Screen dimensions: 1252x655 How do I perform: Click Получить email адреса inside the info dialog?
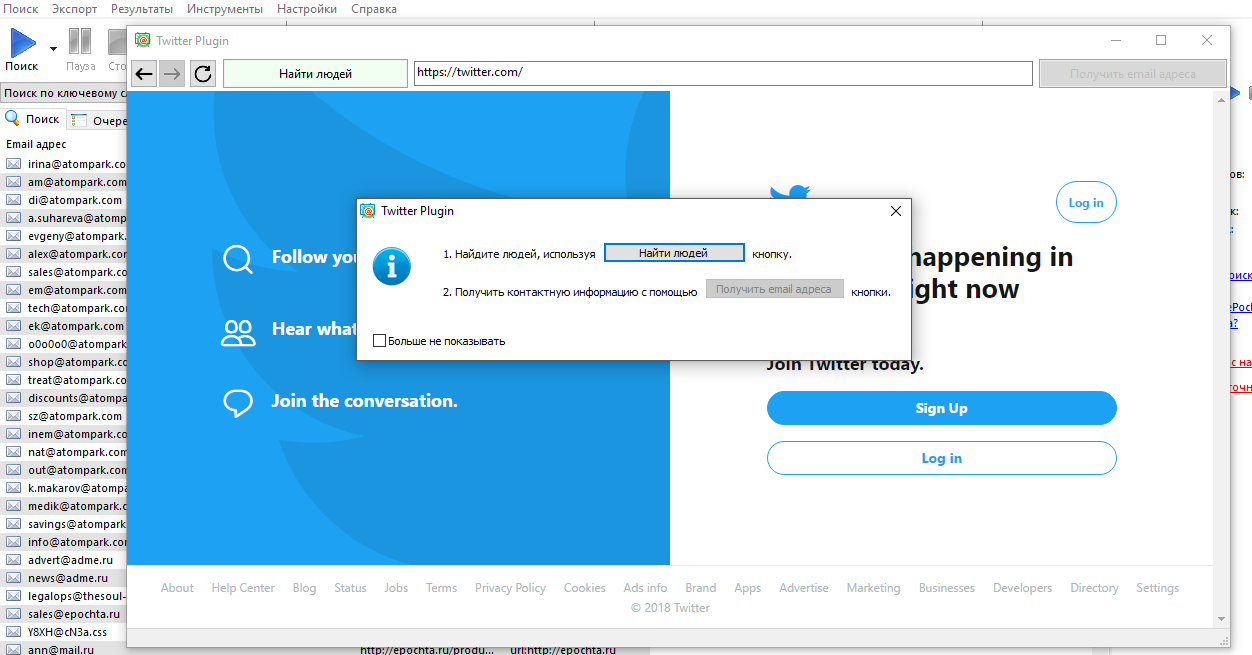pos(774,289)
